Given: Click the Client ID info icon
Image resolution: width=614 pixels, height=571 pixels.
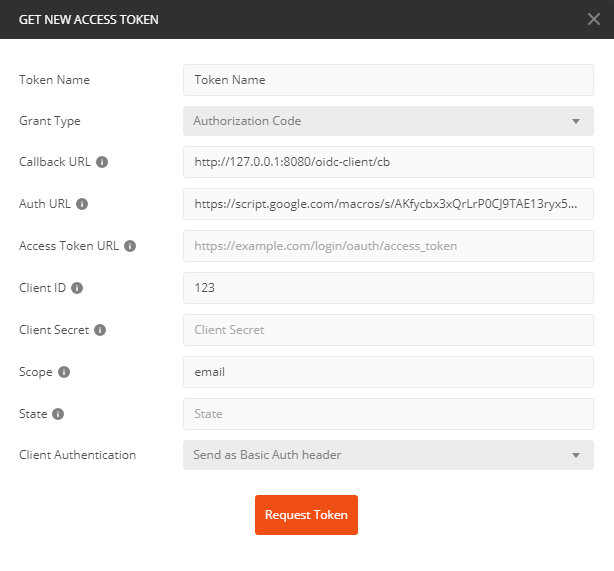Looking at the screenshot, I should 77,288.
